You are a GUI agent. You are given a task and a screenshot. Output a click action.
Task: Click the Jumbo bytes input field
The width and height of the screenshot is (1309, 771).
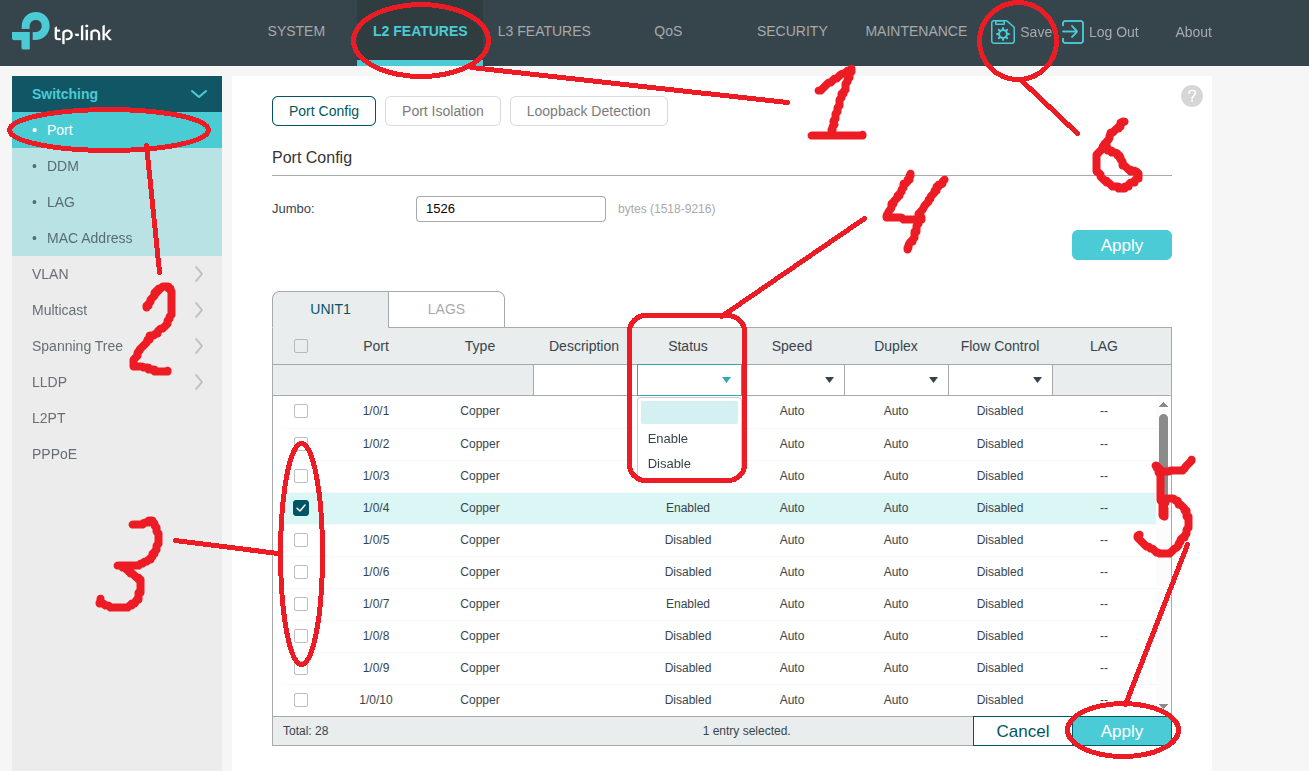click(x=510, y=209)
